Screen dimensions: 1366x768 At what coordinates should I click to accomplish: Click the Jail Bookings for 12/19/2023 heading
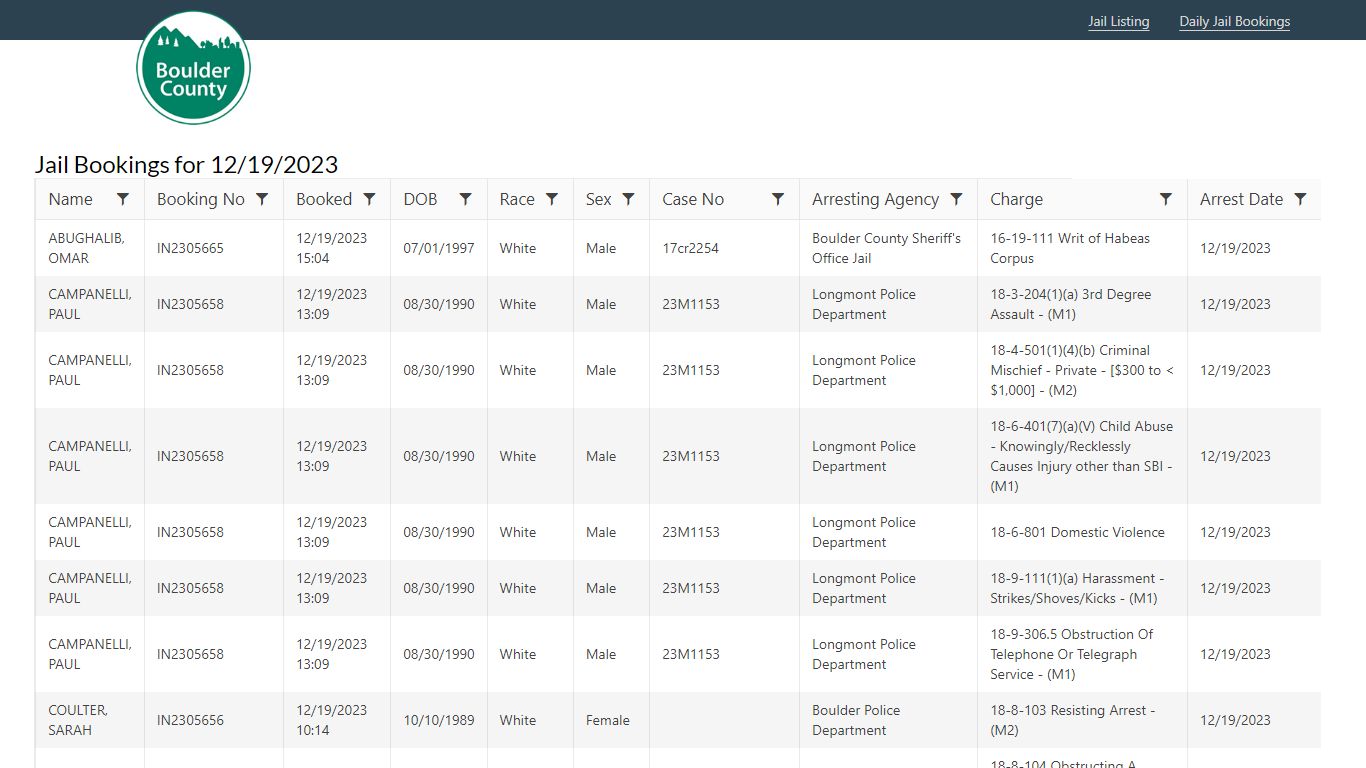pyautogui.click(x=186, y=164)
